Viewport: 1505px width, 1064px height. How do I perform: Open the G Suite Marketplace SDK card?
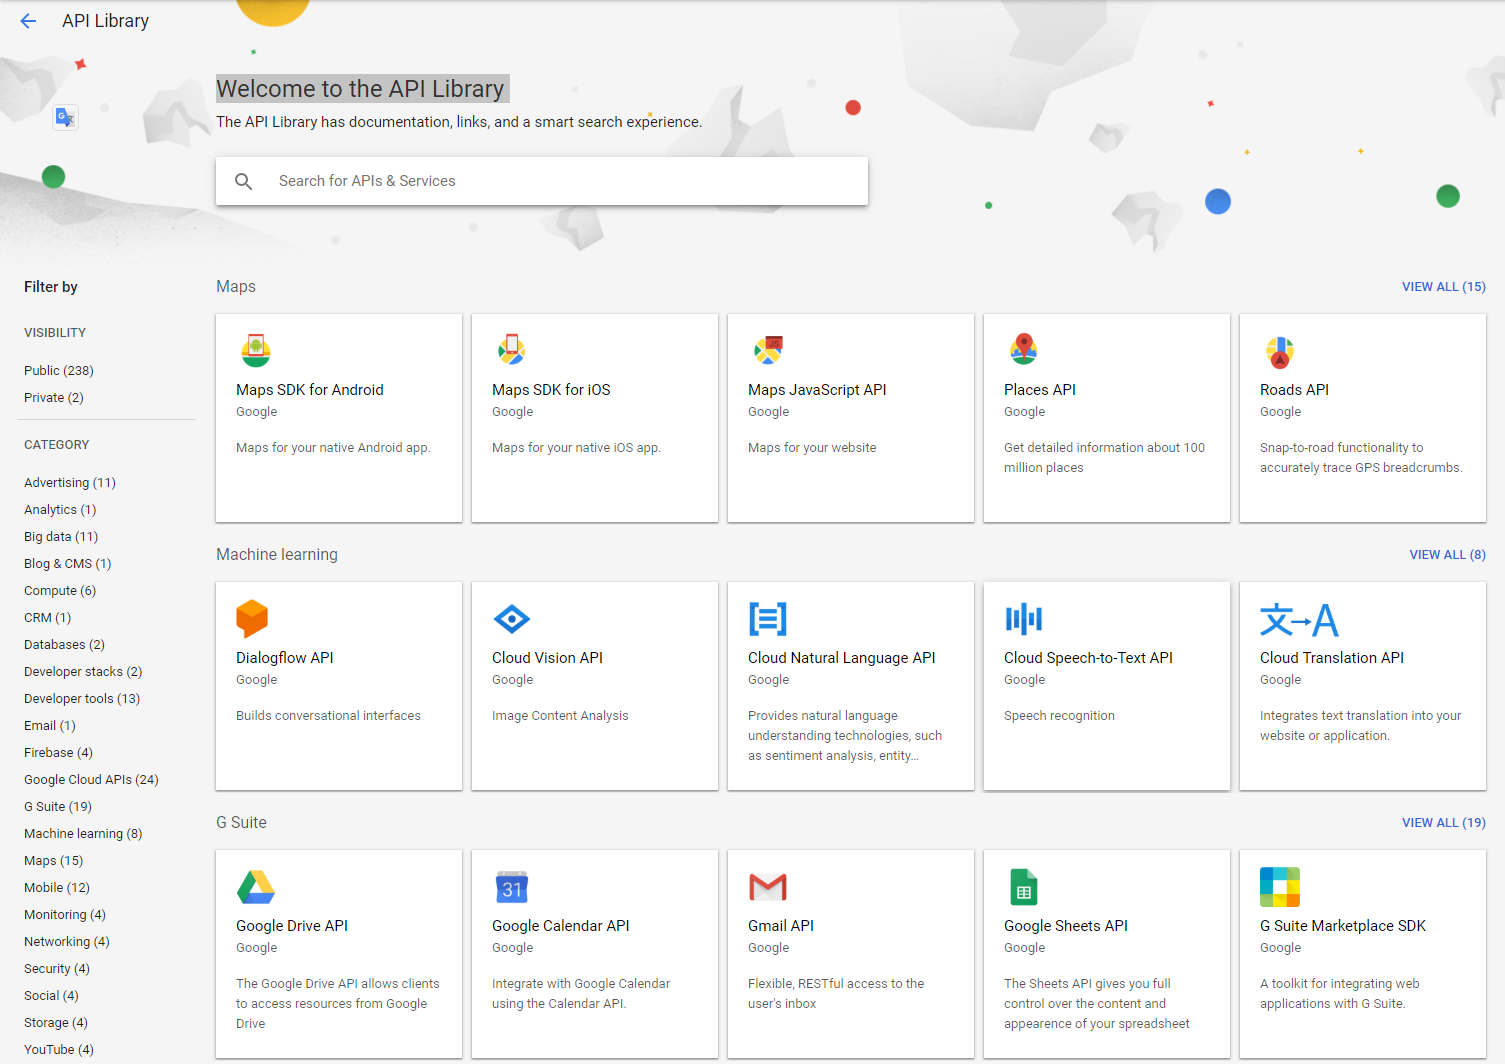pos(1362,954)
